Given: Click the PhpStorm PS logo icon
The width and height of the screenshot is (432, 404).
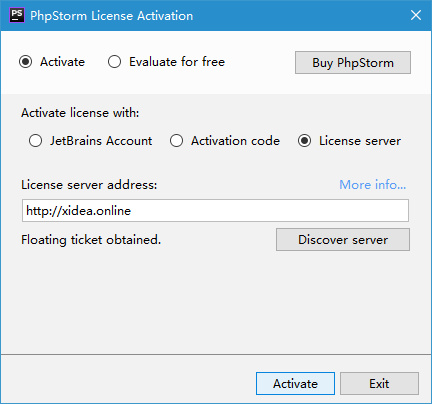Looking at the screenshot, I should (17, 15).
